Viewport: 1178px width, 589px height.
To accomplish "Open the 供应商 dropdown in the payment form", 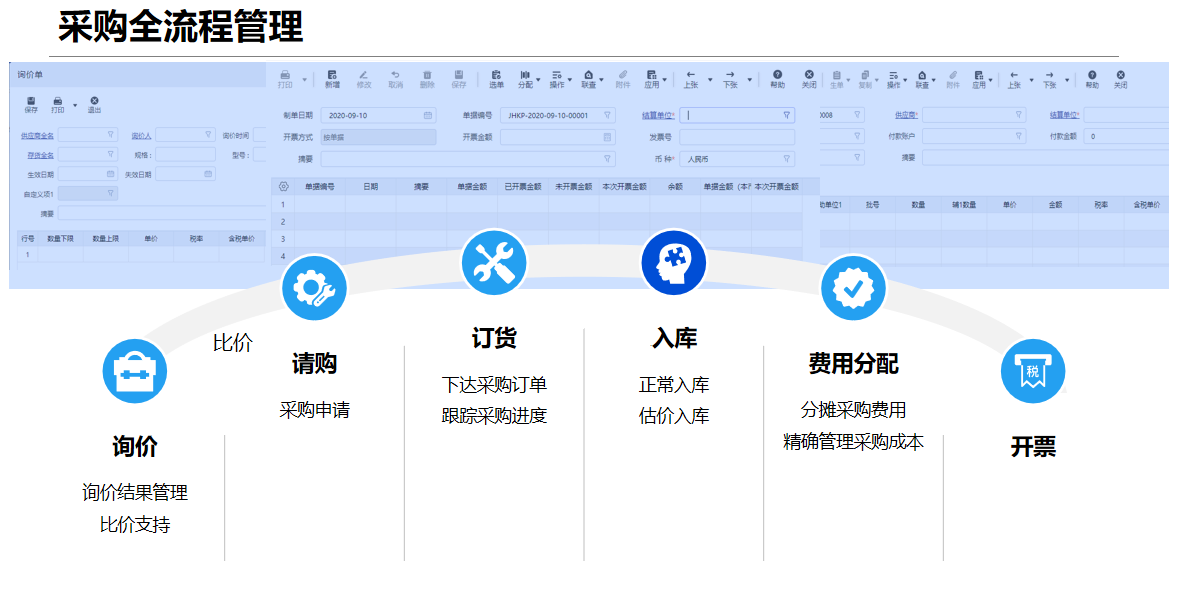I will click(1019, 116).
